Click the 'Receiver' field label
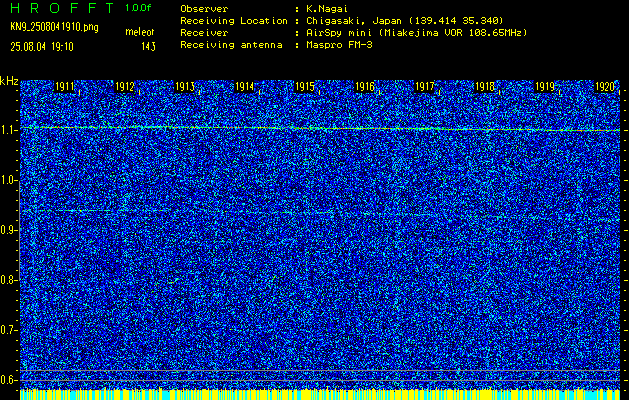Viewport: 629px width, 400px height. tap(204, 33)
